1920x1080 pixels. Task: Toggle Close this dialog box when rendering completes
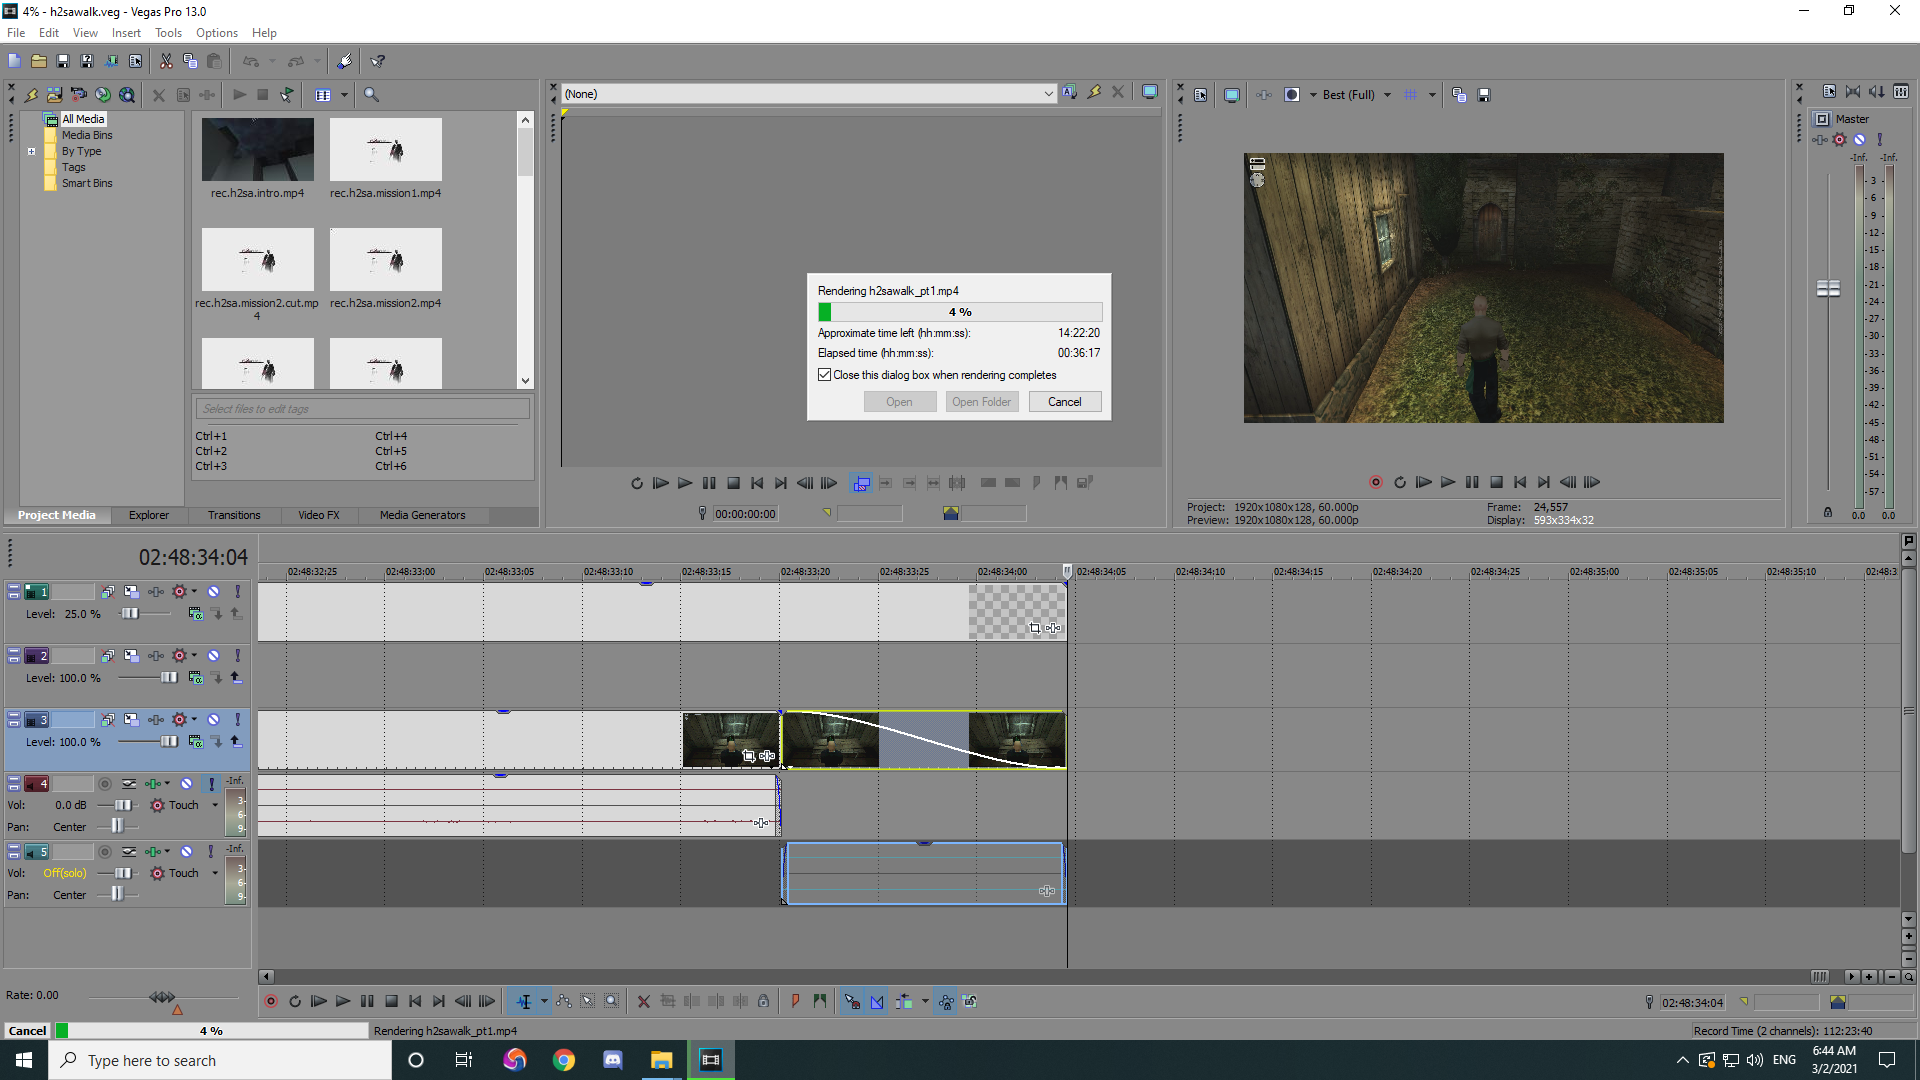[x=825, y=375]
